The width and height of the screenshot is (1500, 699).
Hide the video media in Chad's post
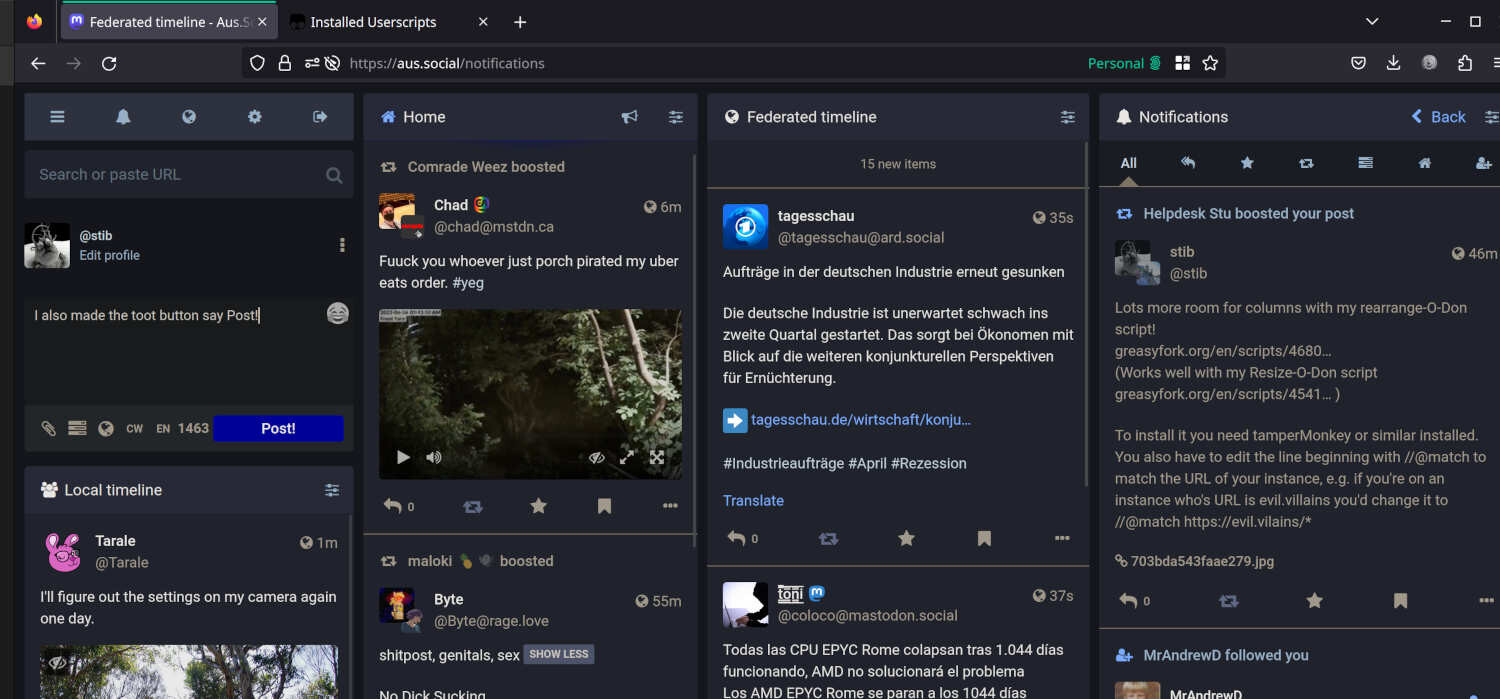click(597, 457)
